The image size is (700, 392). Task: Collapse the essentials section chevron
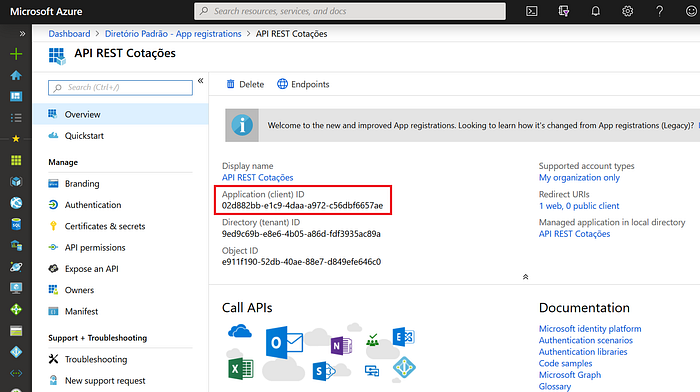525,277
